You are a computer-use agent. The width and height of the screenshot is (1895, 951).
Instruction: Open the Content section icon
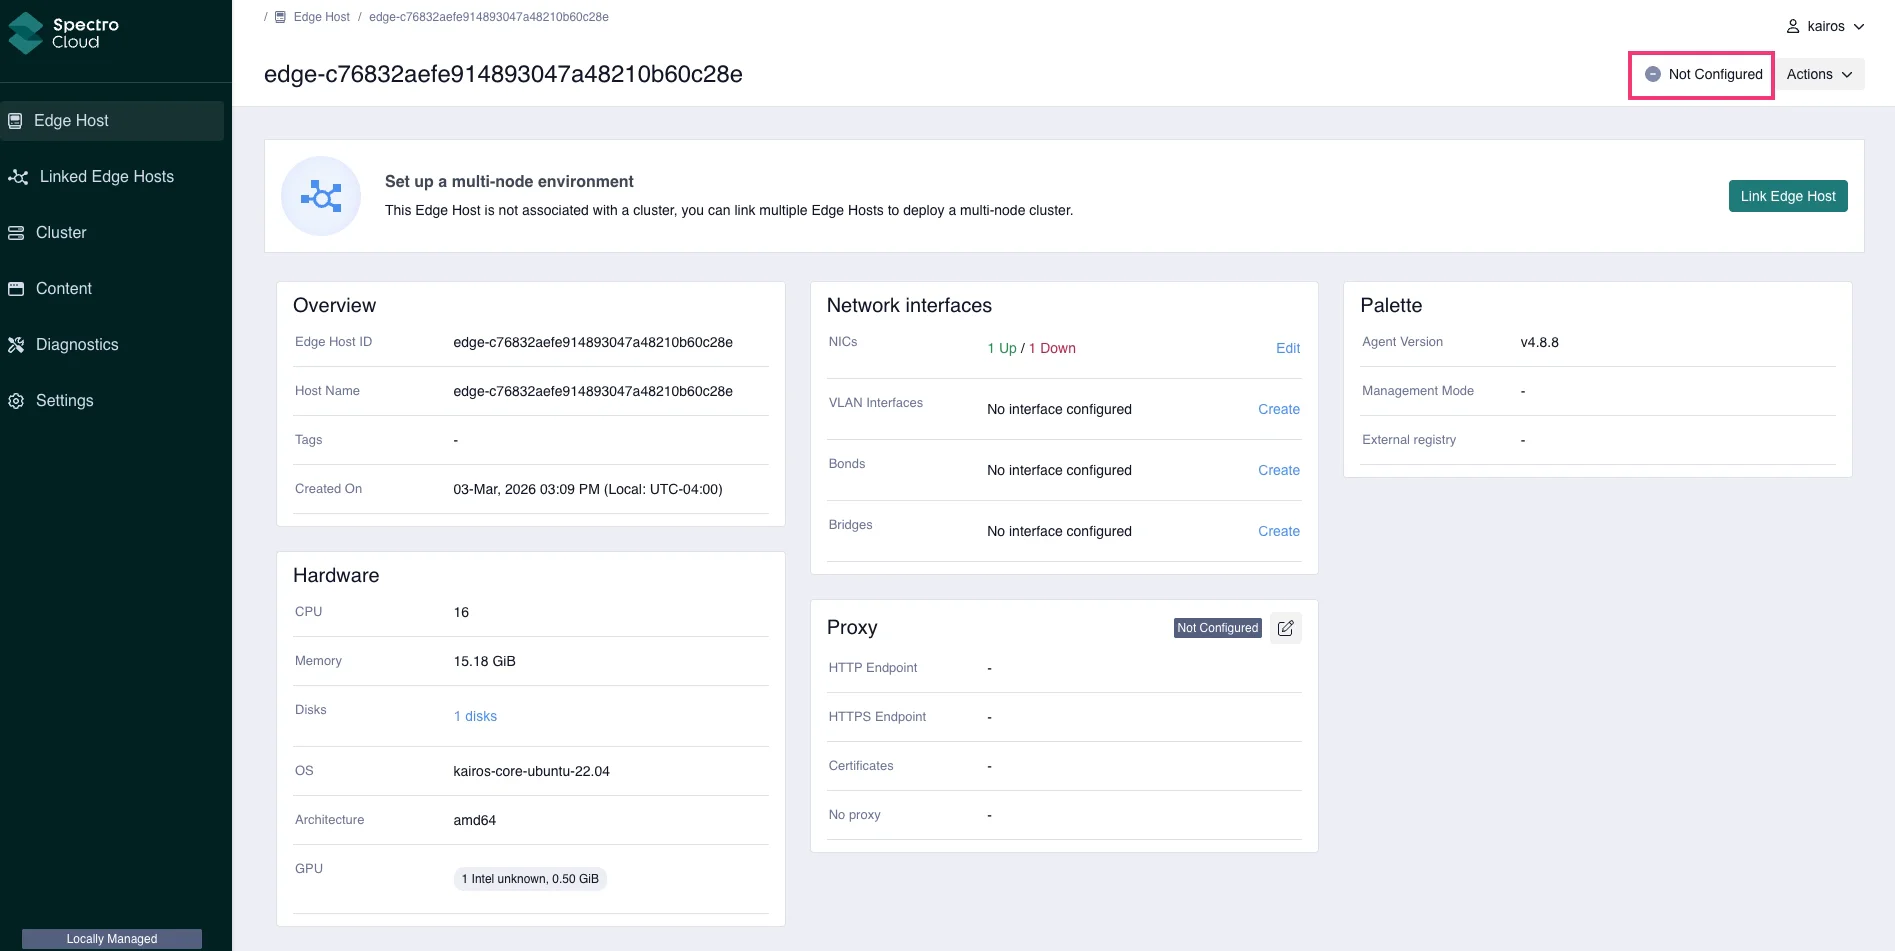(16, 288)
